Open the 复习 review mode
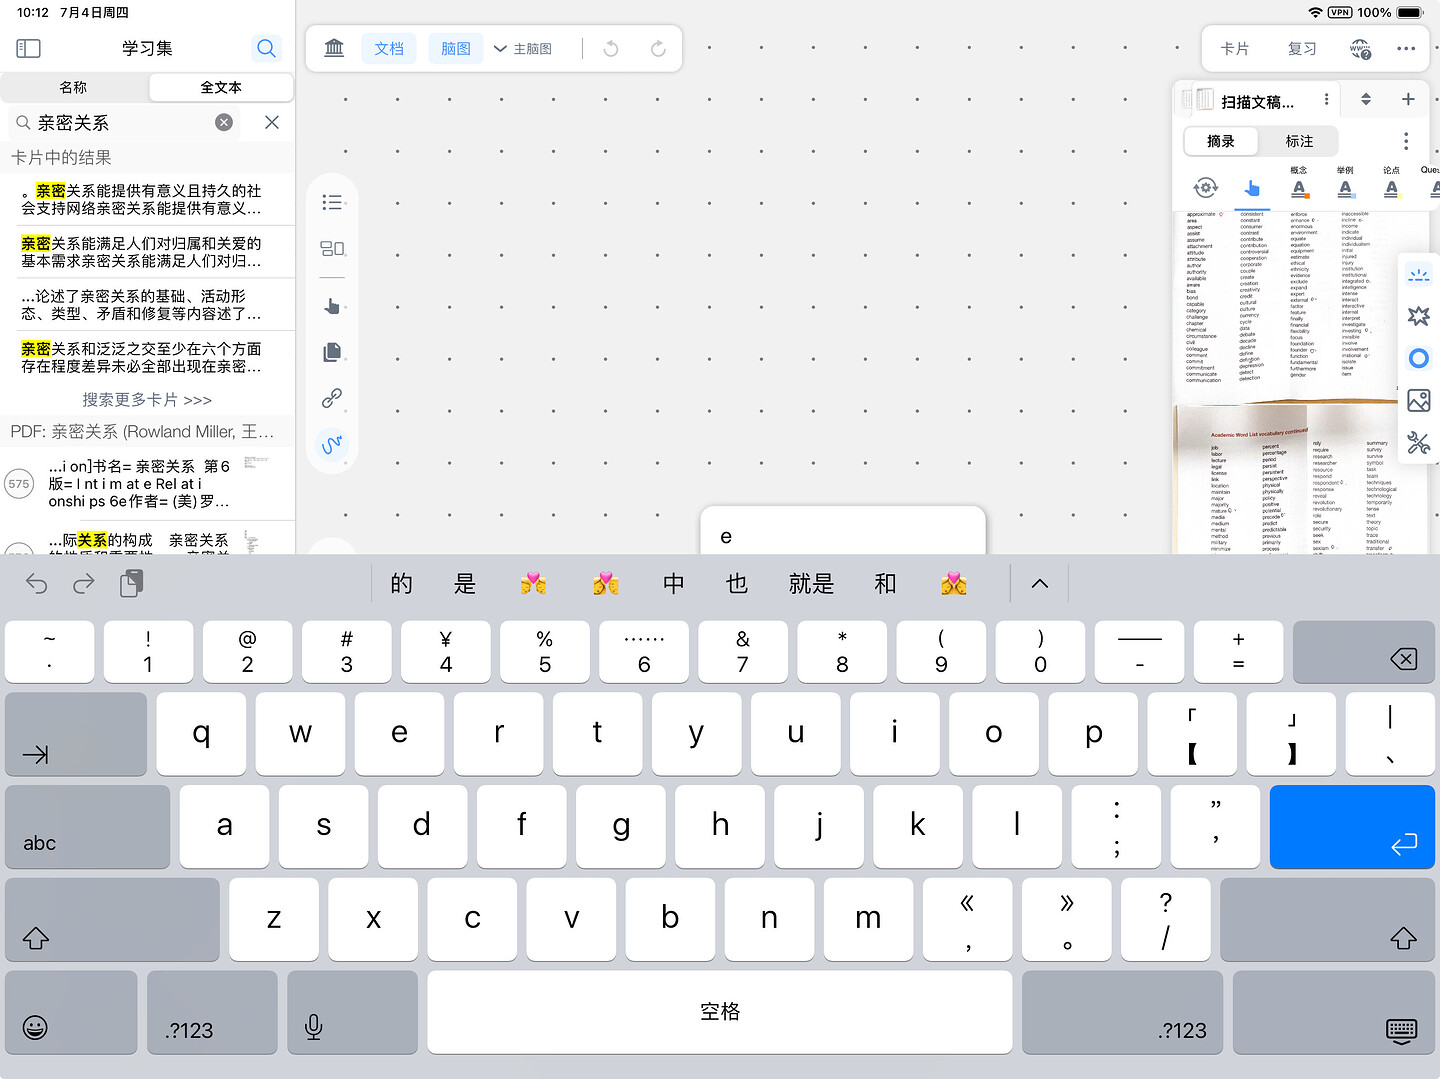Screen dimensions: 1440x1079 click(x=1303, y=48)
